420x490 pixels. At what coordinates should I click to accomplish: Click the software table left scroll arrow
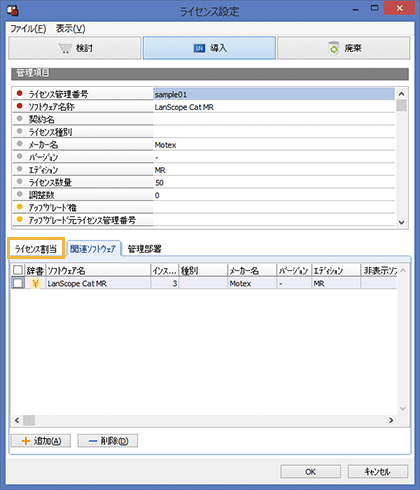click(17, 420)
